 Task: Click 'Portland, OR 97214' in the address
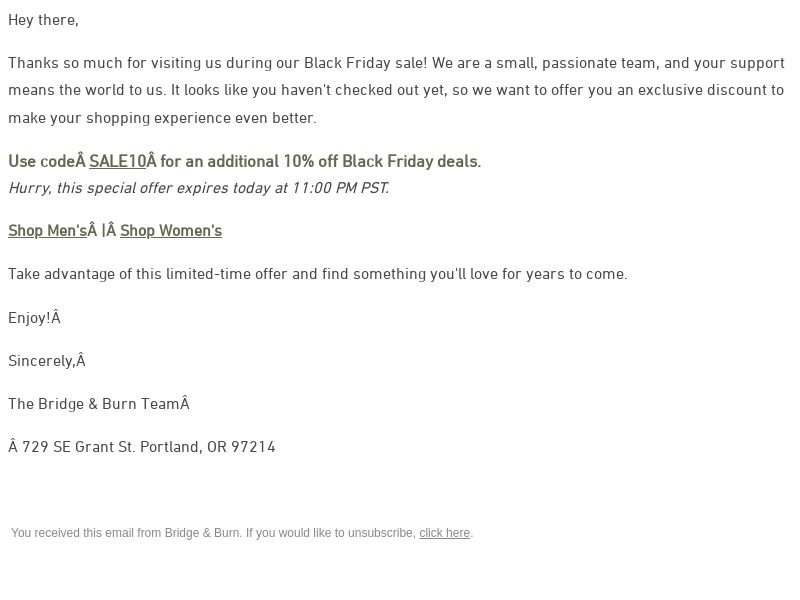coord(208,447)
